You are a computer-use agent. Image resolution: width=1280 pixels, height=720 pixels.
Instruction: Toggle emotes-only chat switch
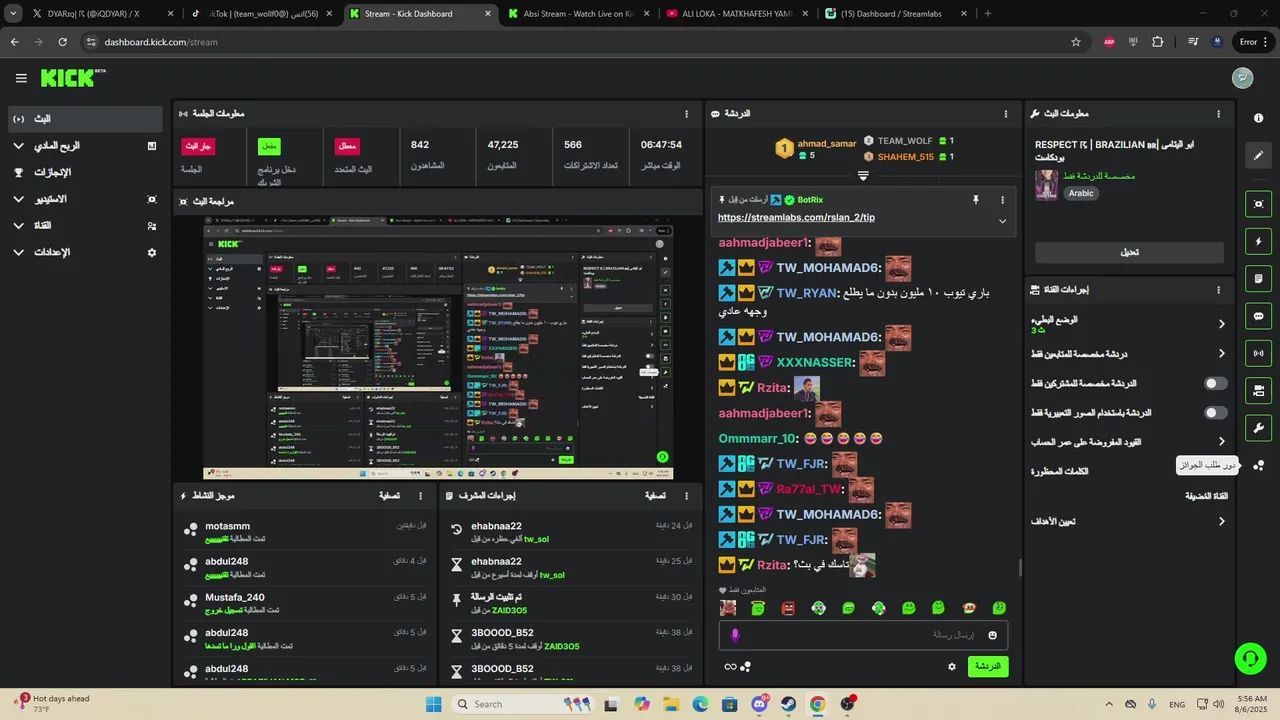coord(1215,413)
